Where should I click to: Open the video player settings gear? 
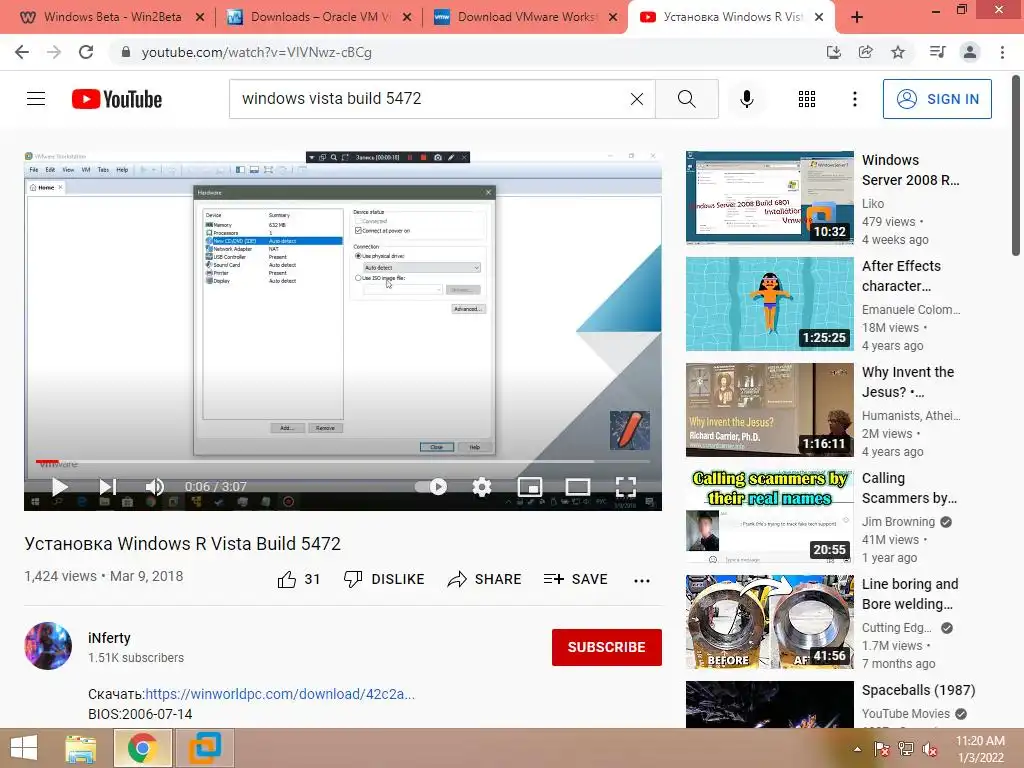pyautogui.click(x=481, y=487)
